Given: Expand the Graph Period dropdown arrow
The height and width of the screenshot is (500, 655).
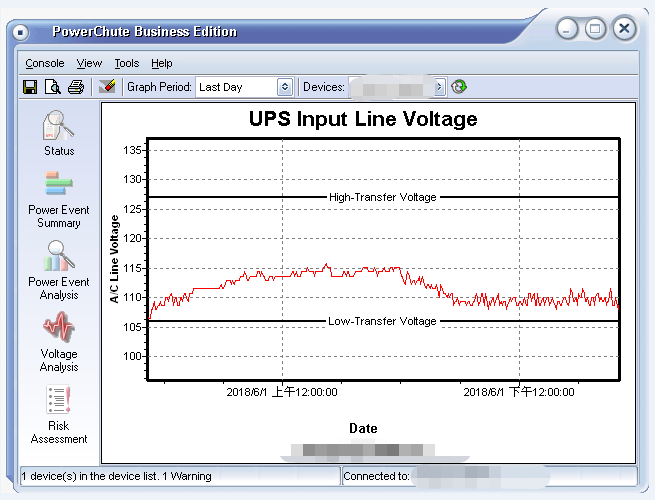Looking at the screenshot, I should [x=285, y=87].
